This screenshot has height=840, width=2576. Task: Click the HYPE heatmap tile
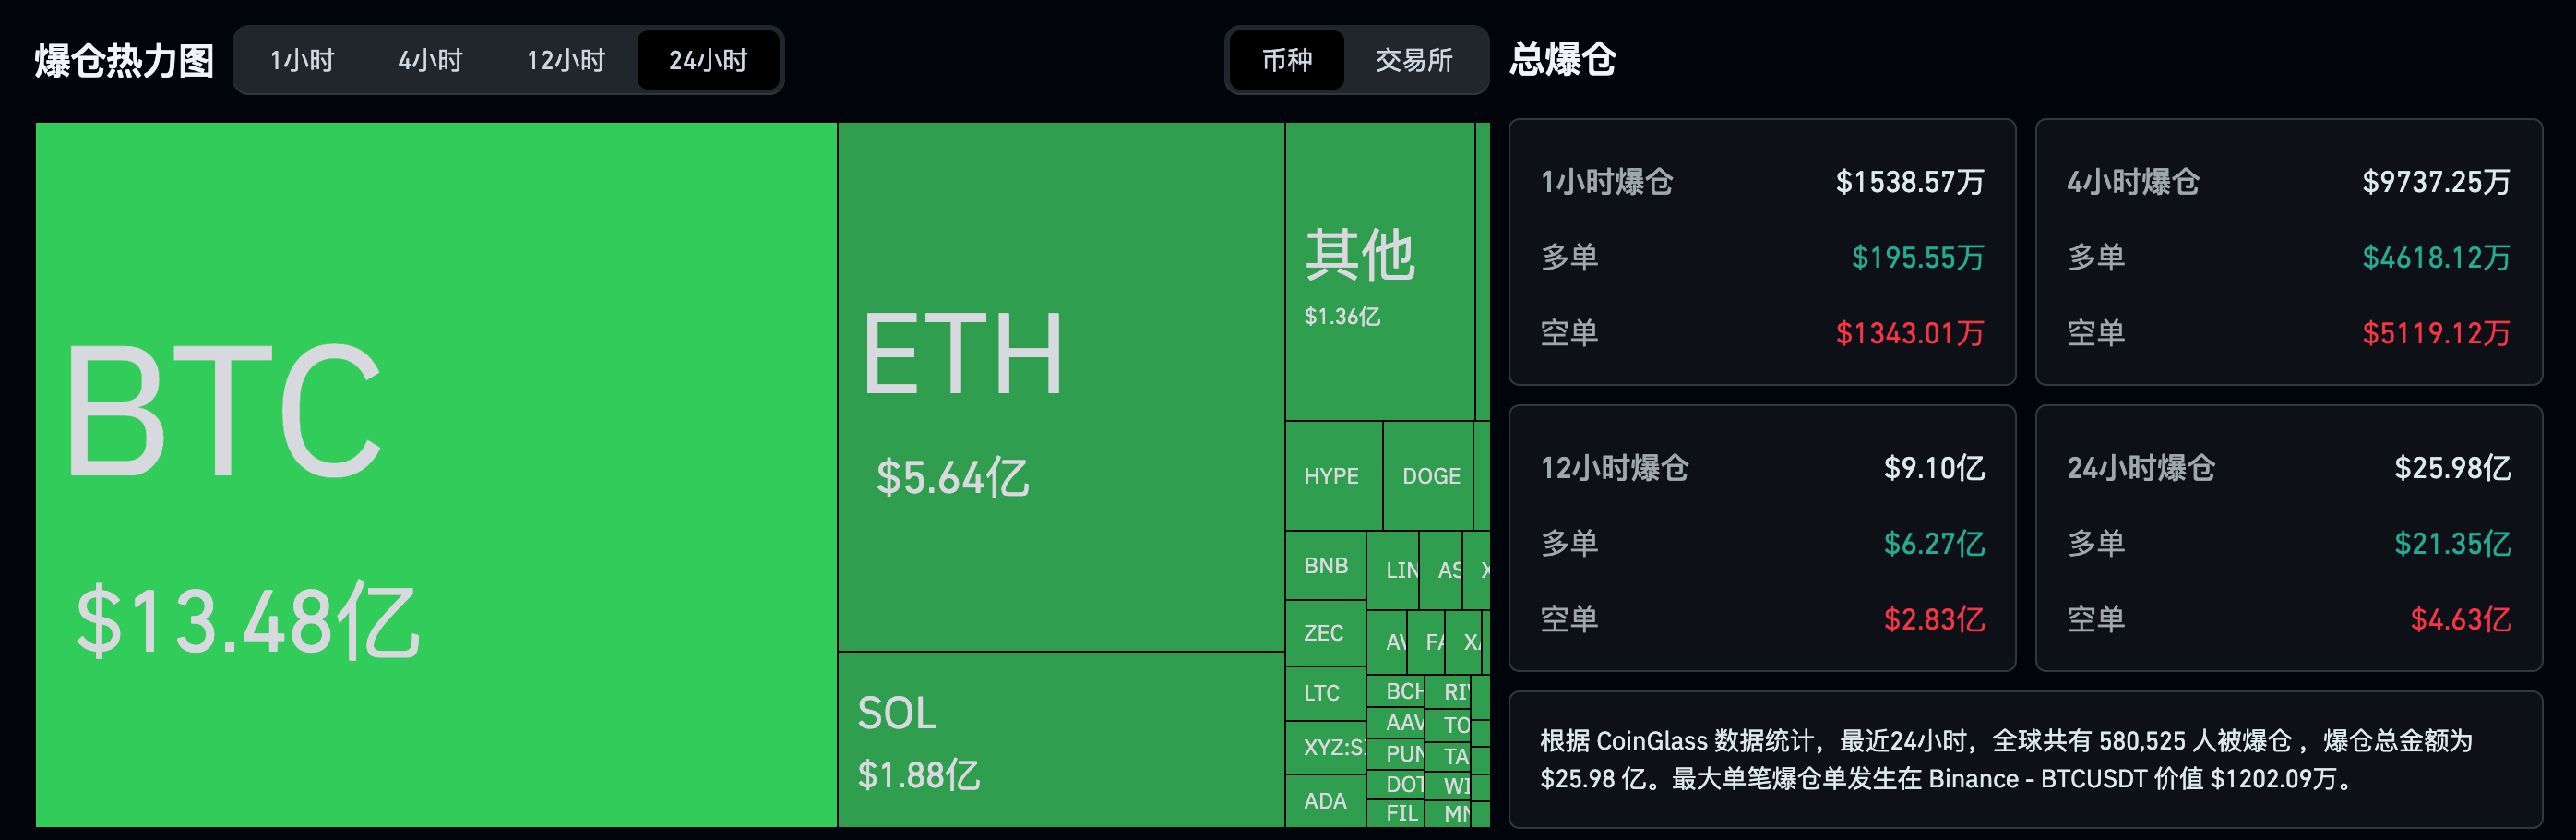click(1333, 476)
